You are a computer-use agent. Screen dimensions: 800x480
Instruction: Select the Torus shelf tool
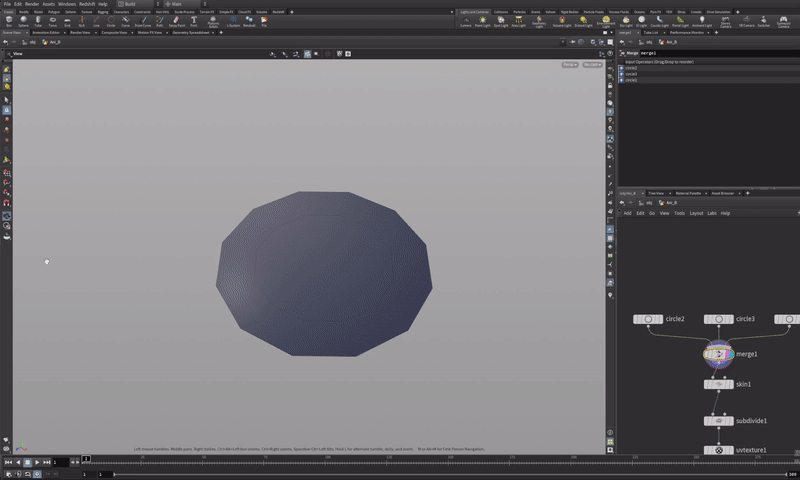pos(53,21)
